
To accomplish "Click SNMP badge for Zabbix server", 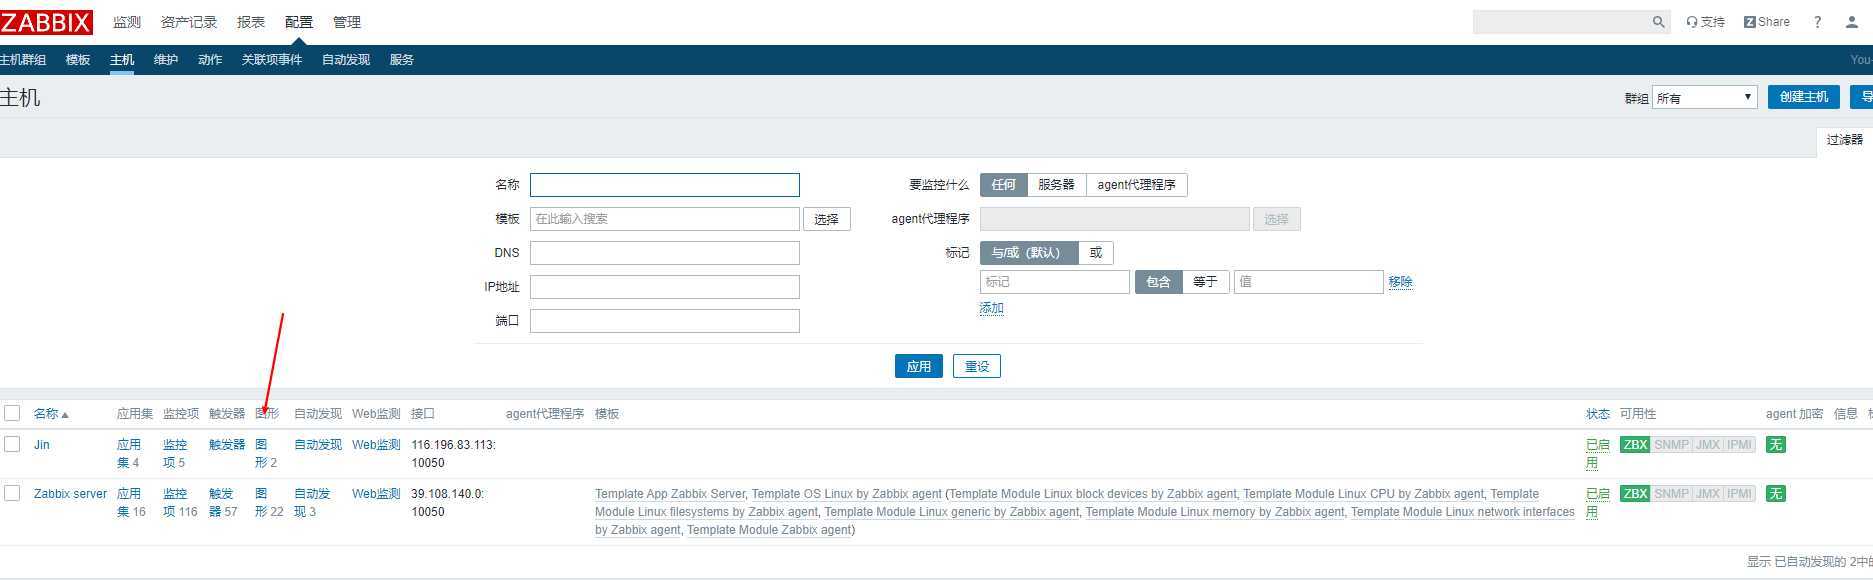I will pyautogui.click(x=1671, y=494).
